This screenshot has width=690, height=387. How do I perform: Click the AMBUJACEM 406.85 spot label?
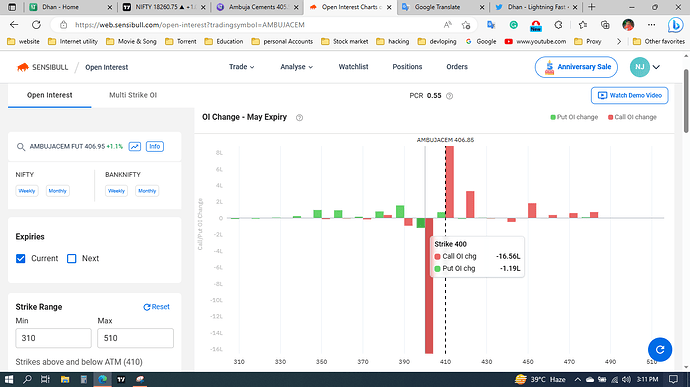tap(445, 140)
